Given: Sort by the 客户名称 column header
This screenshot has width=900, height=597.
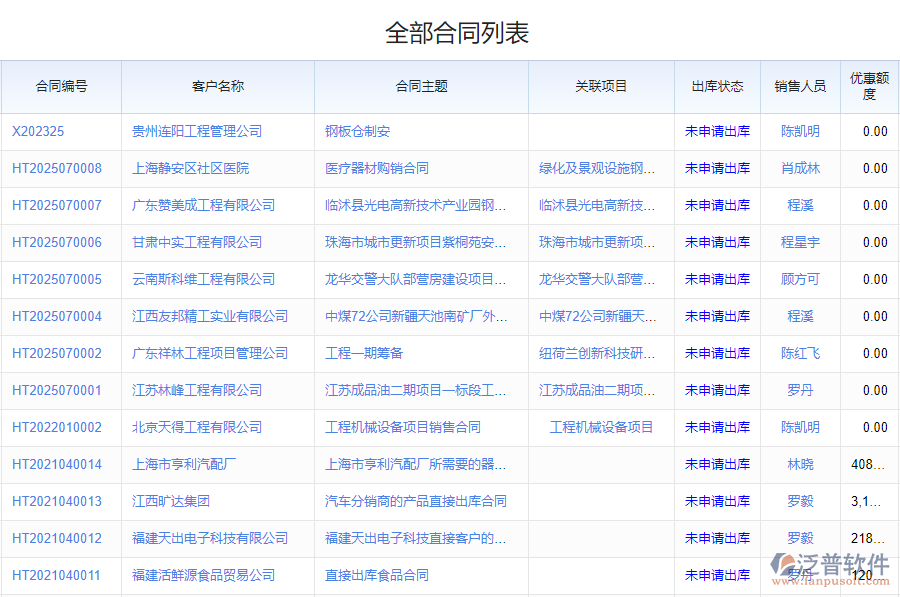Looking at the screenshot, I should [217, 86].
